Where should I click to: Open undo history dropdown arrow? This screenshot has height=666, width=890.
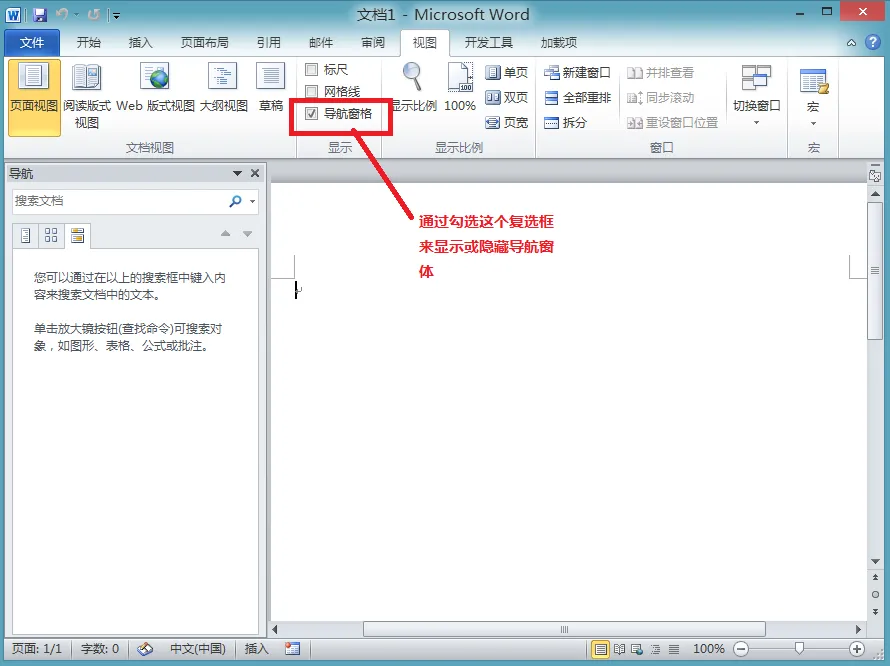(x=76, y=15)
